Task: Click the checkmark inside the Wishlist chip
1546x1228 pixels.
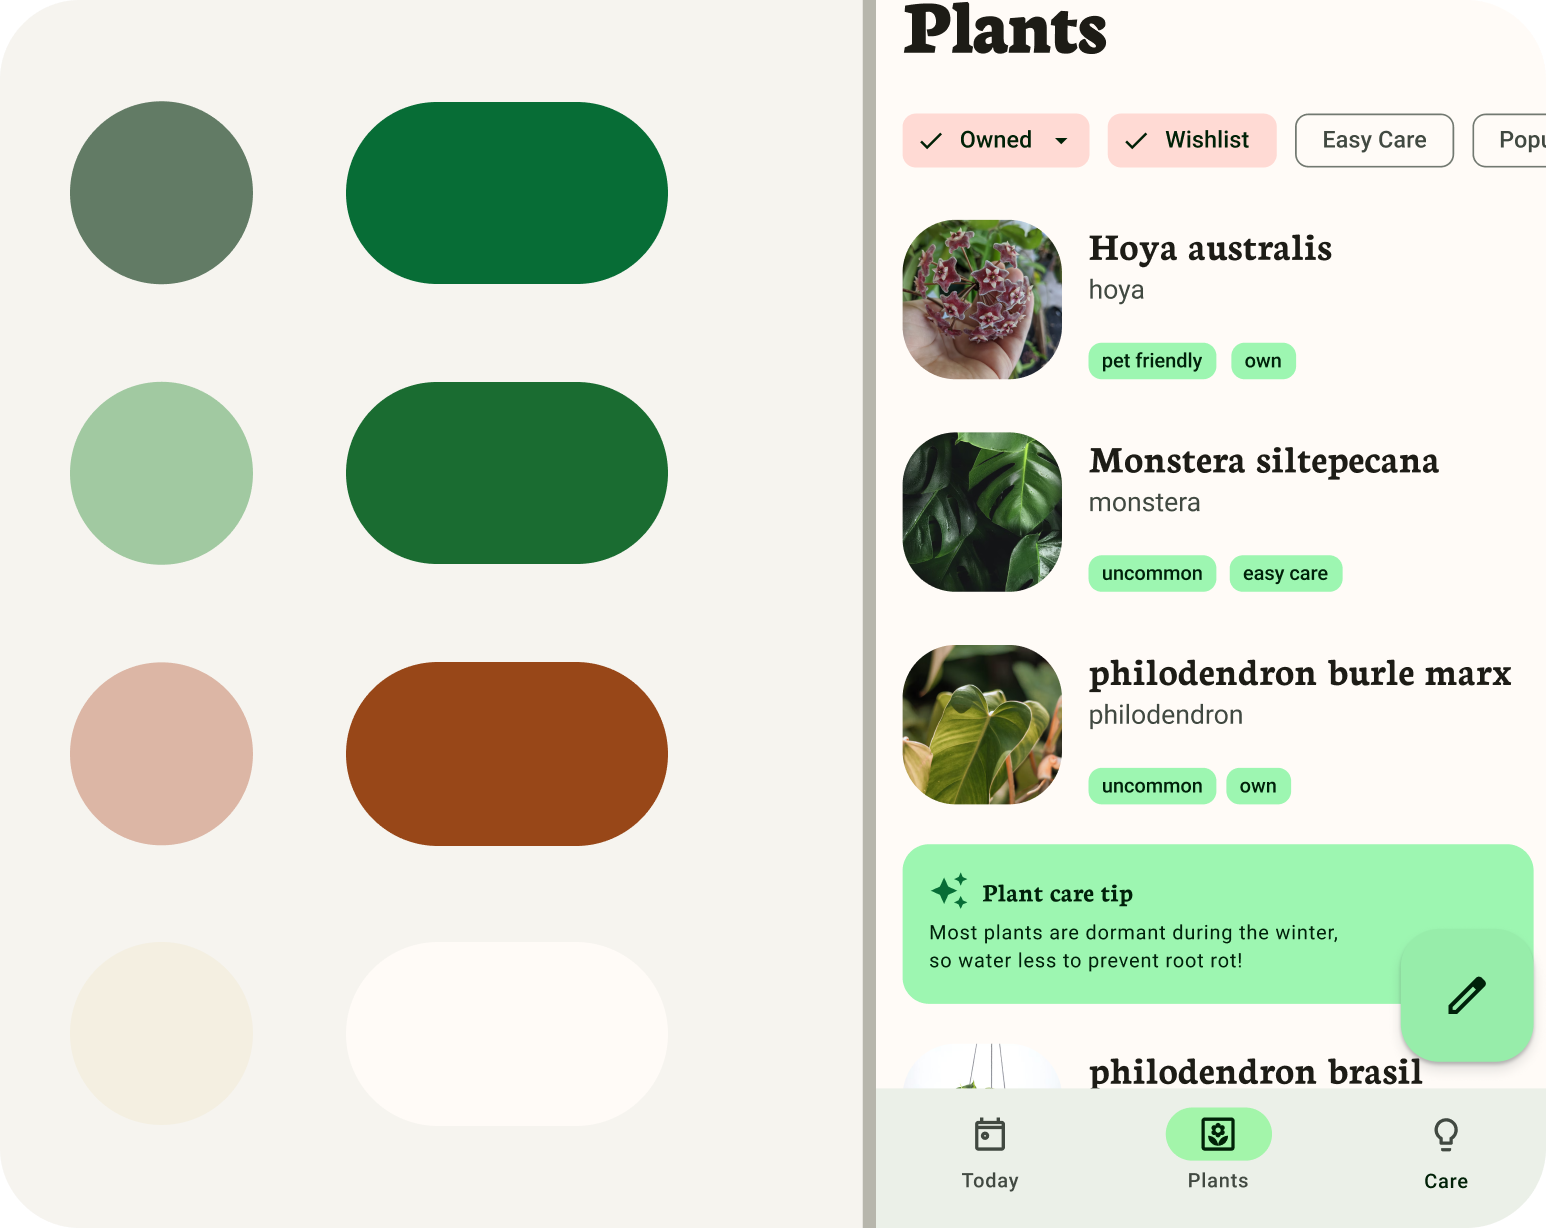Action: click(x=1135, y=140)
